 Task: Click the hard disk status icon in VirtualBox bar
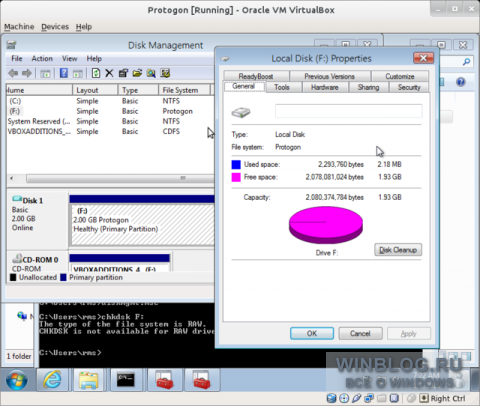(331, 398)
